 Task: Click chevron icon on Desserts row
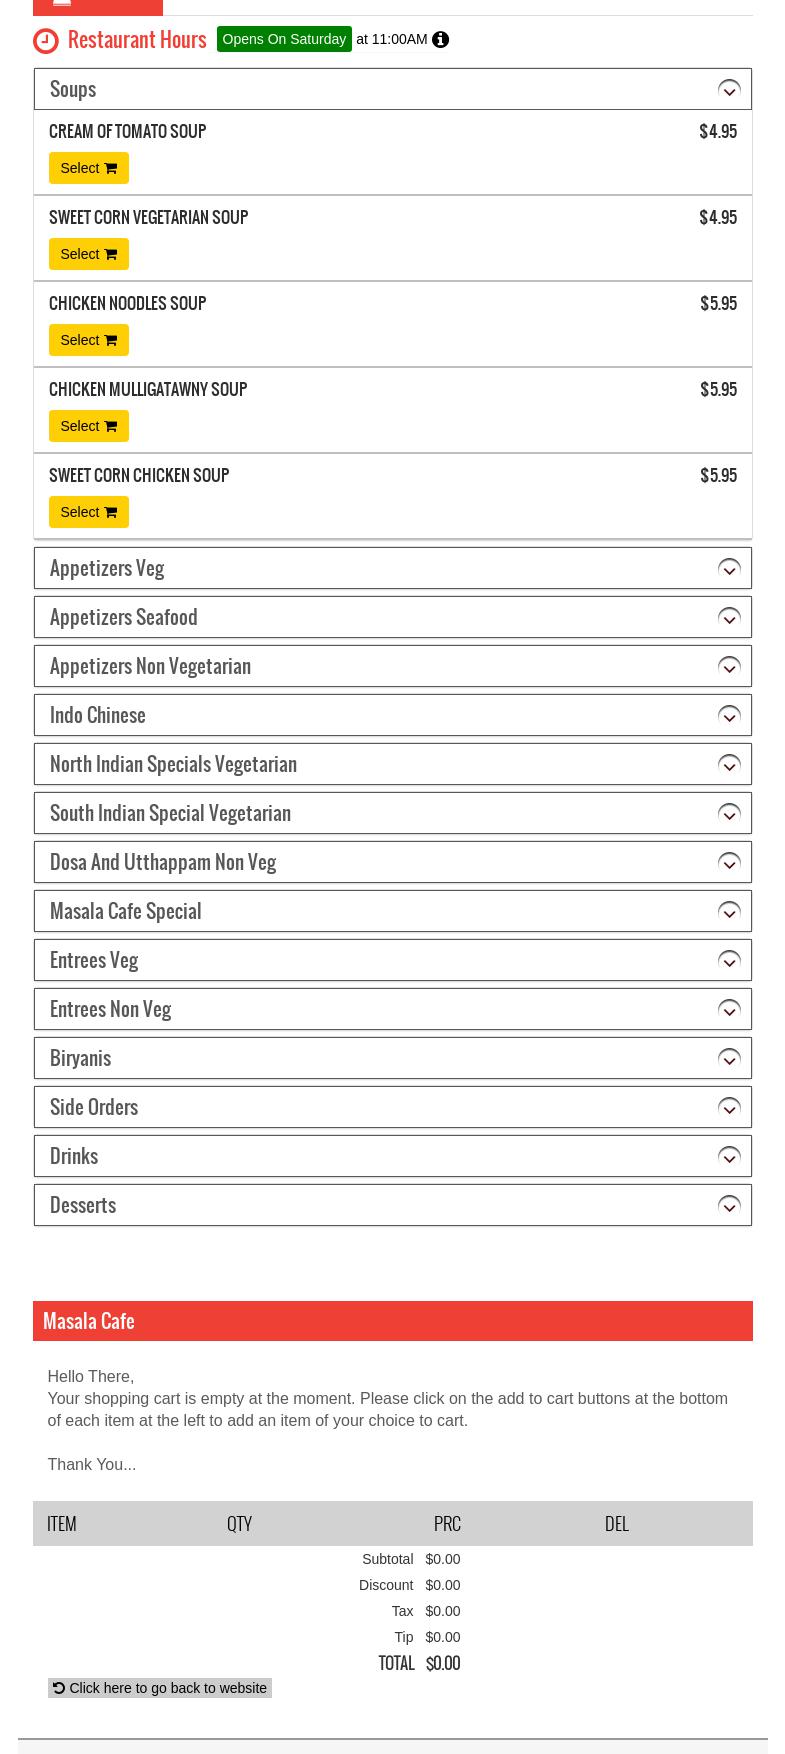coord(729,1206)
